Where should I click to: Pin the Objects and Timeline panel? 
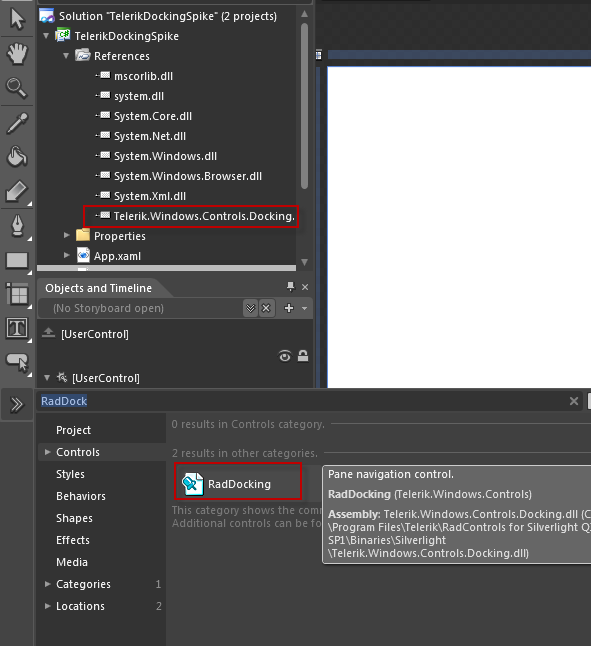290,287
